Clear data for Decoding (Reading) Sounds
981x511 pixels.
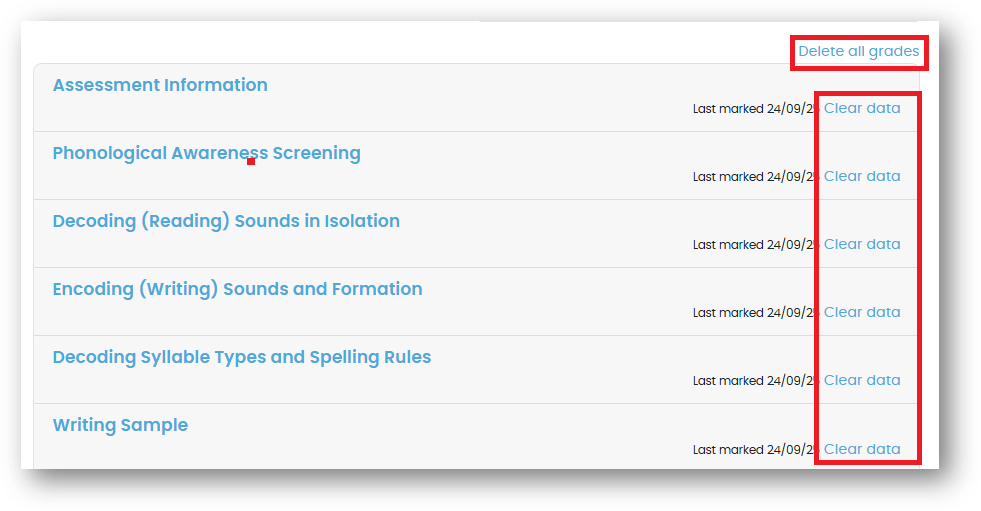point(862,244)
